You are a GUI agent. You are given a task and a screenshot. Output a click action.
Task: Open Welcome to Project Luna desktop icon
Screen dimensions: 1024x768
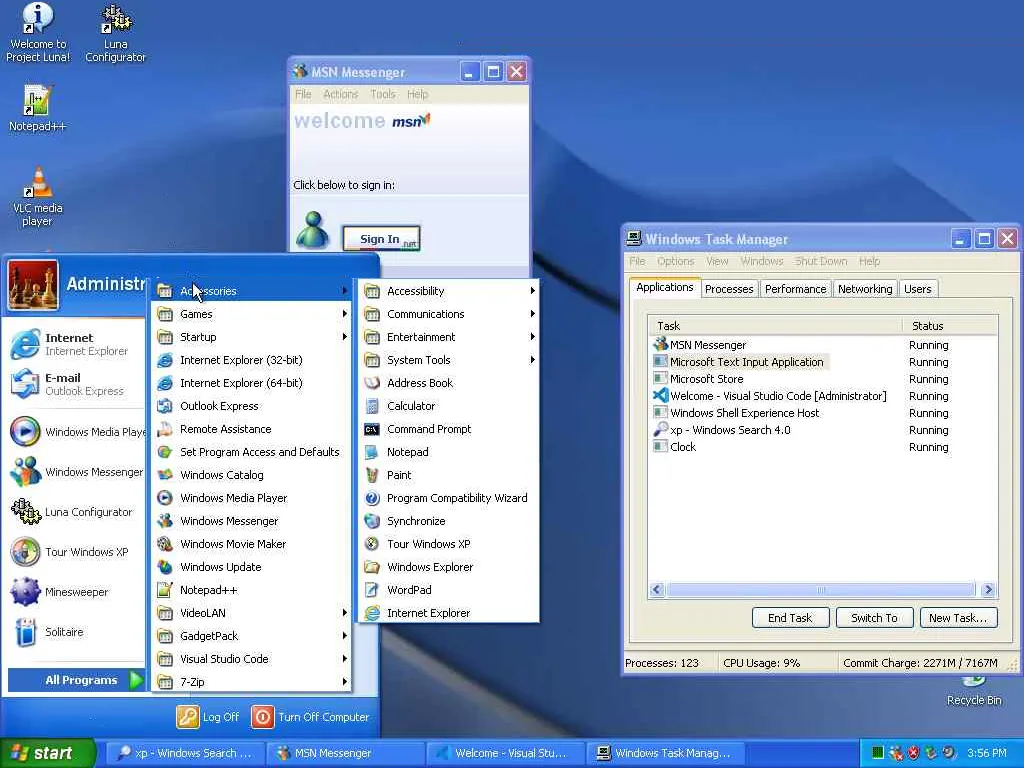pos(38,34)
